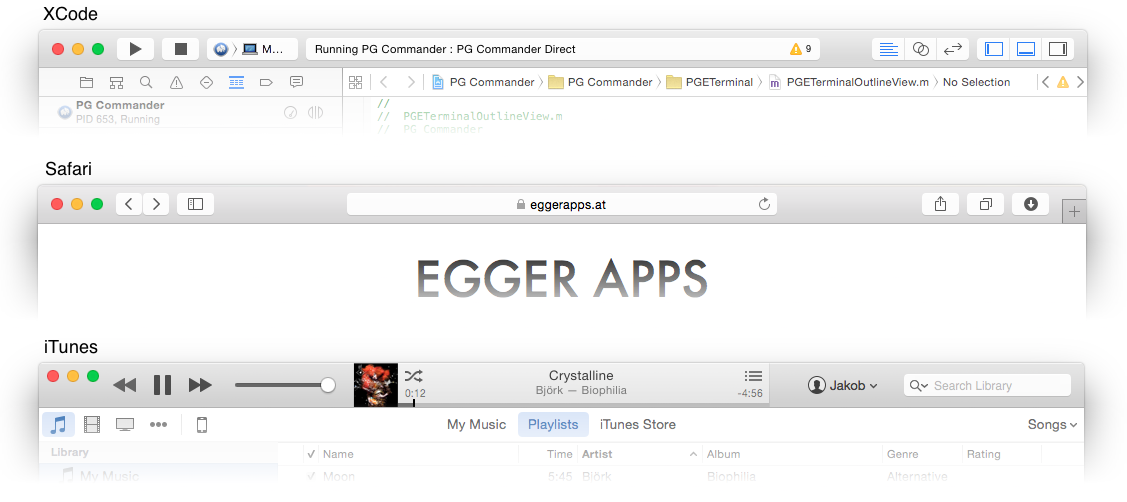Open Xcode report navigator speech bubble

point(296,82)
